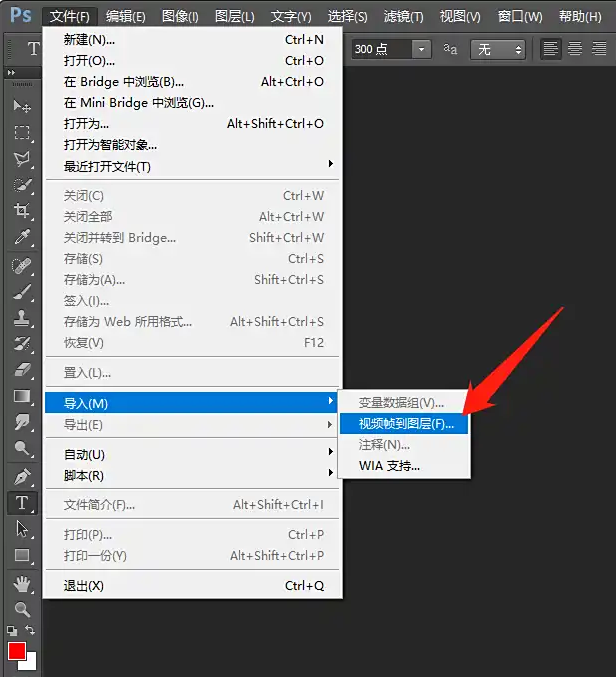Select the Clone Stamp tool
The image size is (616, 677).
(x=22, y=318)
